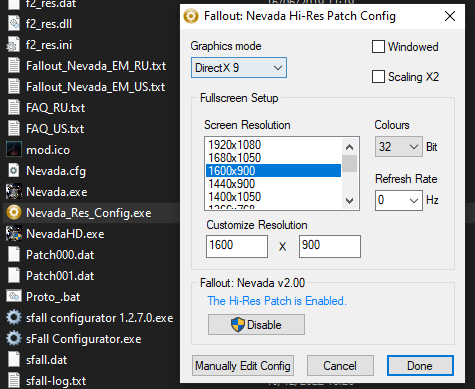Click the FAQ_RU.txt document icon
This screenshot has width=475, height=389.
[14, 108]
